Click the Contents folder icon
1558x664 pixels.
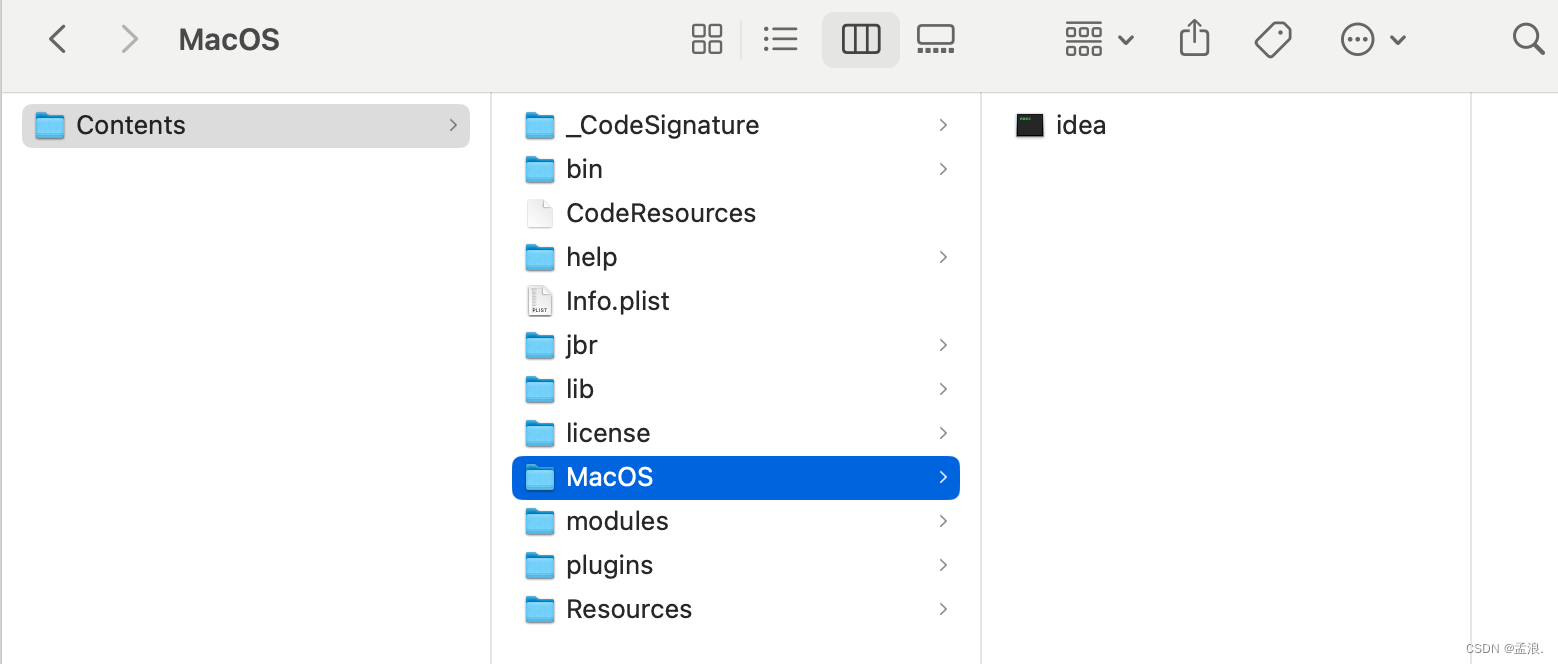(x=49, y=125)
